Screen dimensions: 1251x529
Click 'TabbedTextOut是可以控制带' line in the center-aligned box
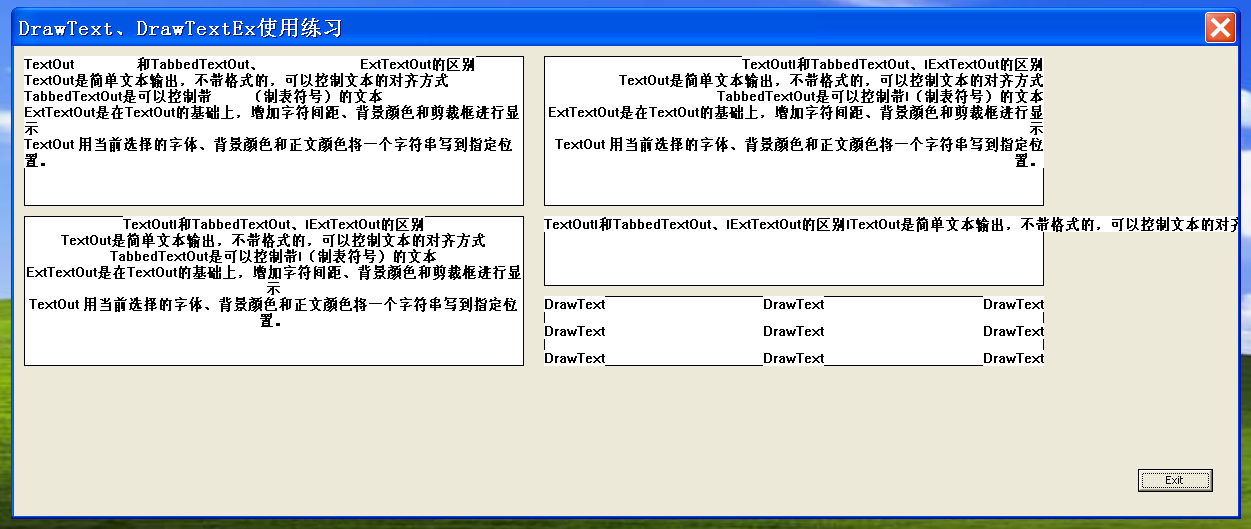(273, 257)
